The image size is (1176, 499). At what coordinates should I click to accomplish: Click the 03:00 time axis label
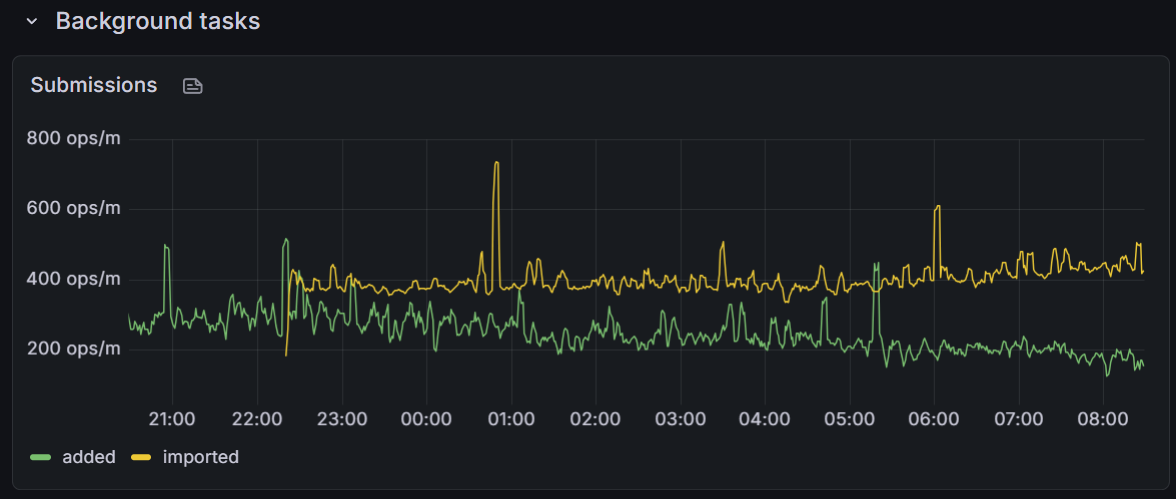pyautogui.click(x=680, y=416)
